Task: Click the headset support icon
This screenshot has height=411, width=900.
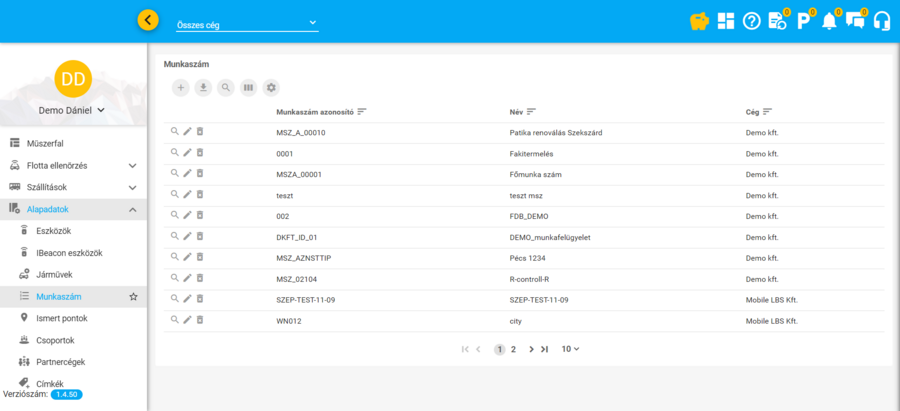Action: click(x=882, y=20)
